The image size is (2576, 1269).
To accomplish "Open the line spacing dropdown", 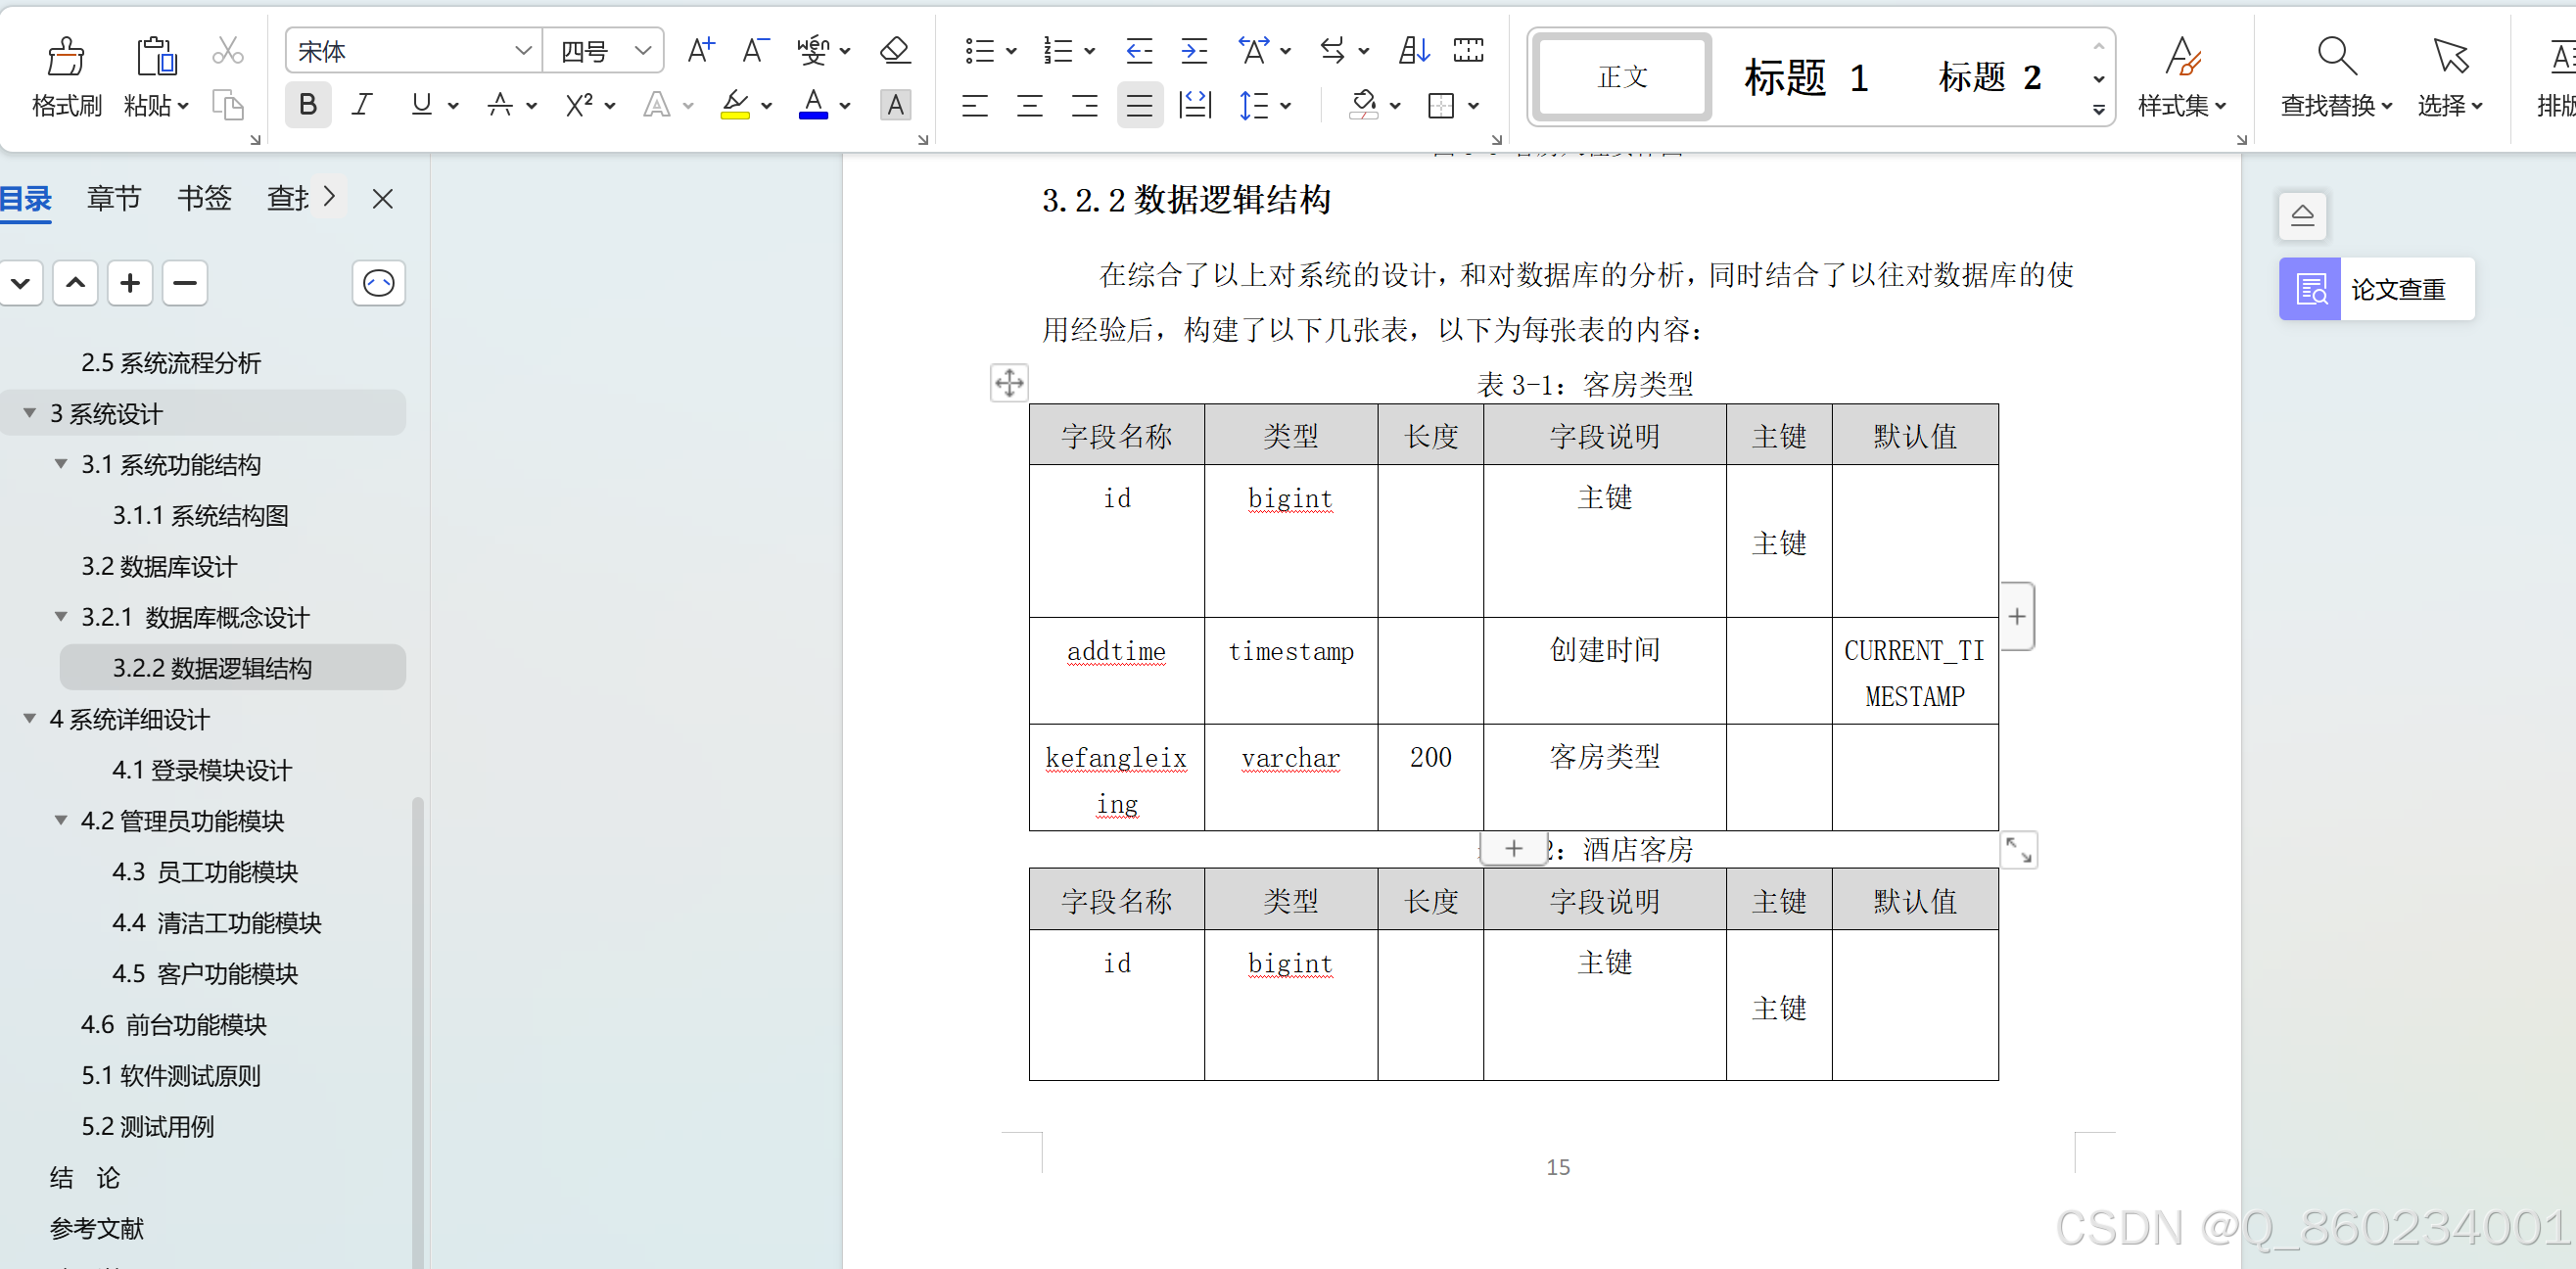I will coord(1286,105).
